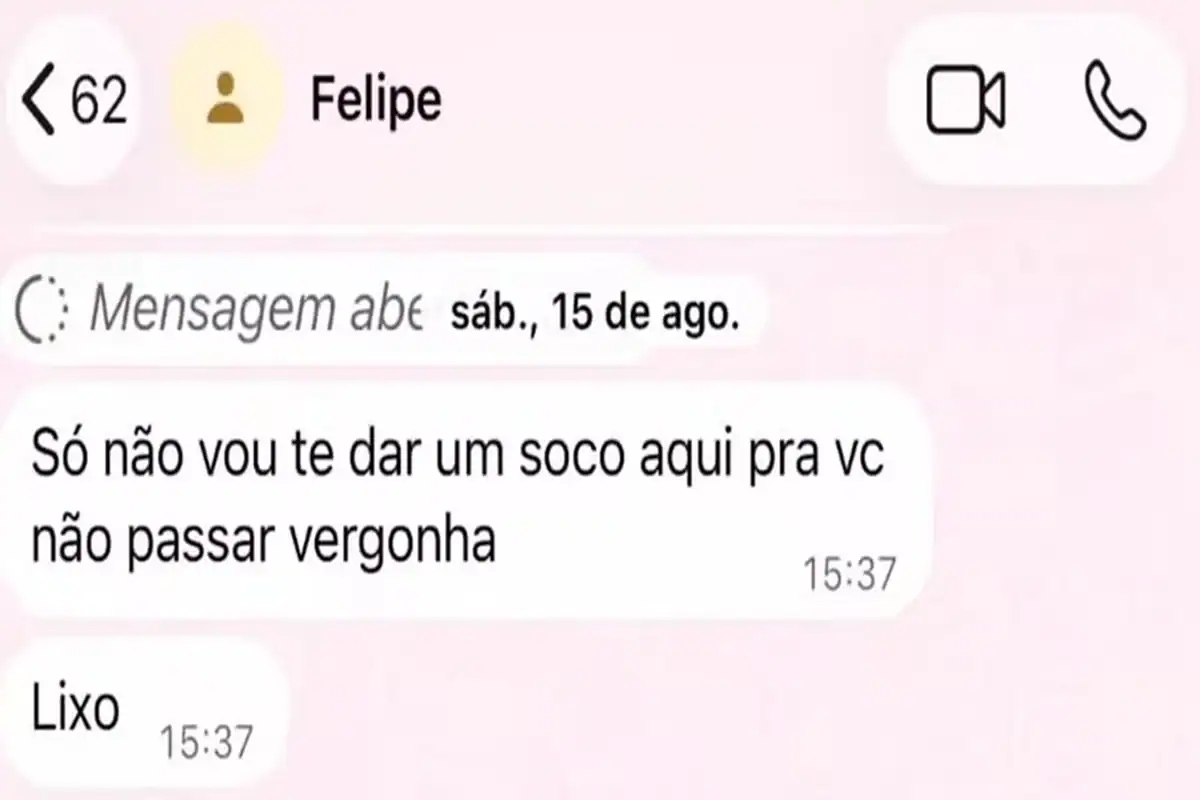The width and height of the screenshot is (1200, 800).
Task: Click the "não passar vergonha" message line
Action: point(264,544)
